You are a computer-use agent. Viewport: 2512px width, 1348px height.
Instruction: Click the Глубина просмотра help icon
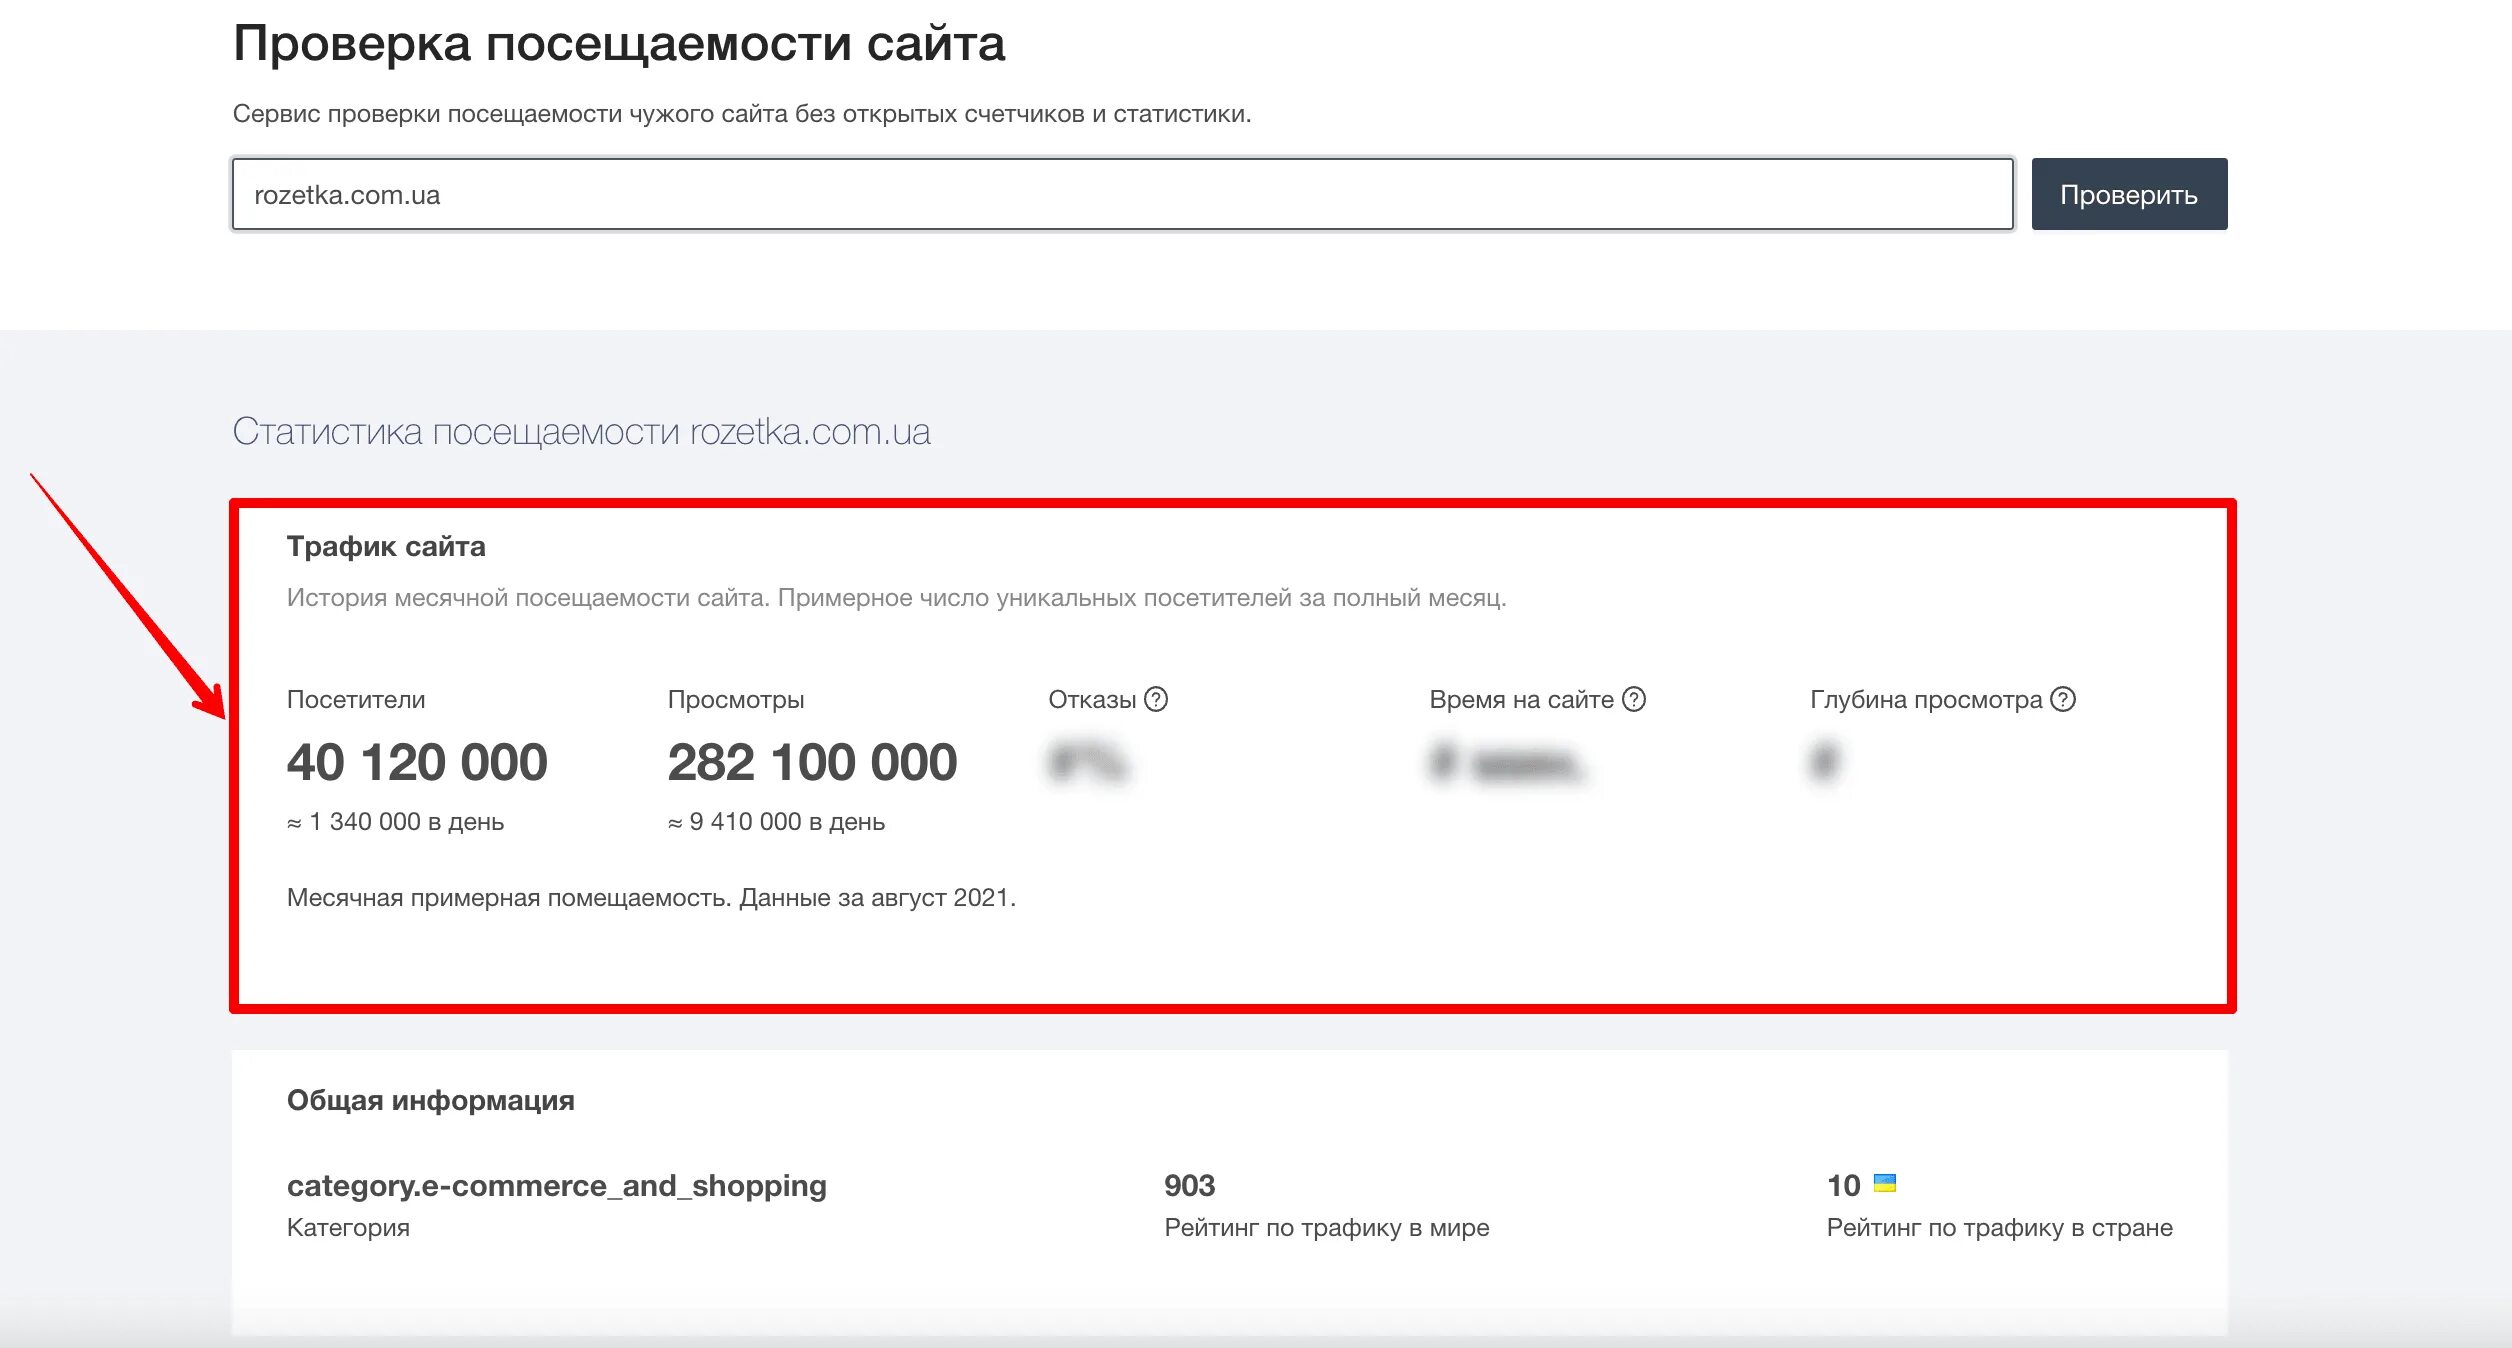point(2063,699)
